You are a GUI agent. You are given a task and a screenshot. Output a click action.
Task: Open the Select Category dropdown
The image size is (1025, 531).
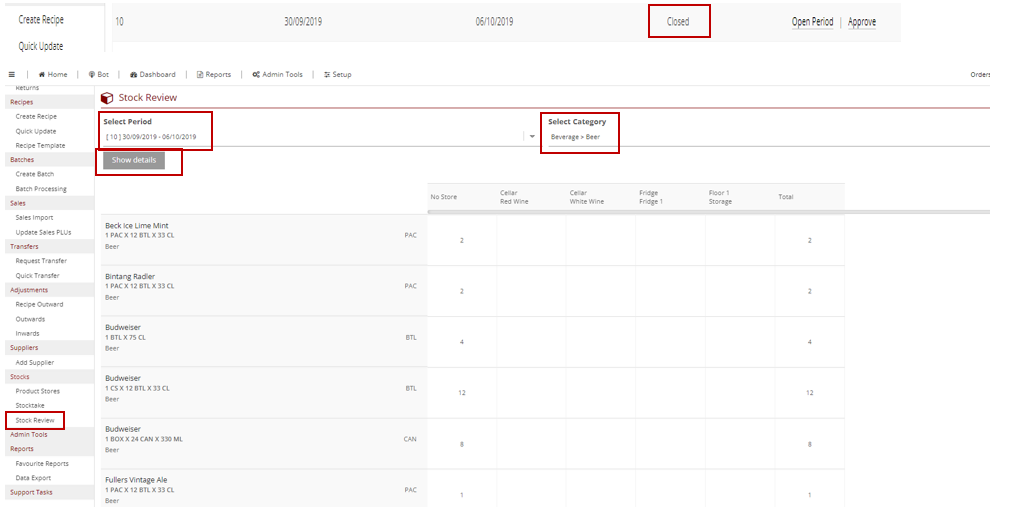pyautogui.click(x=580, y=137)
